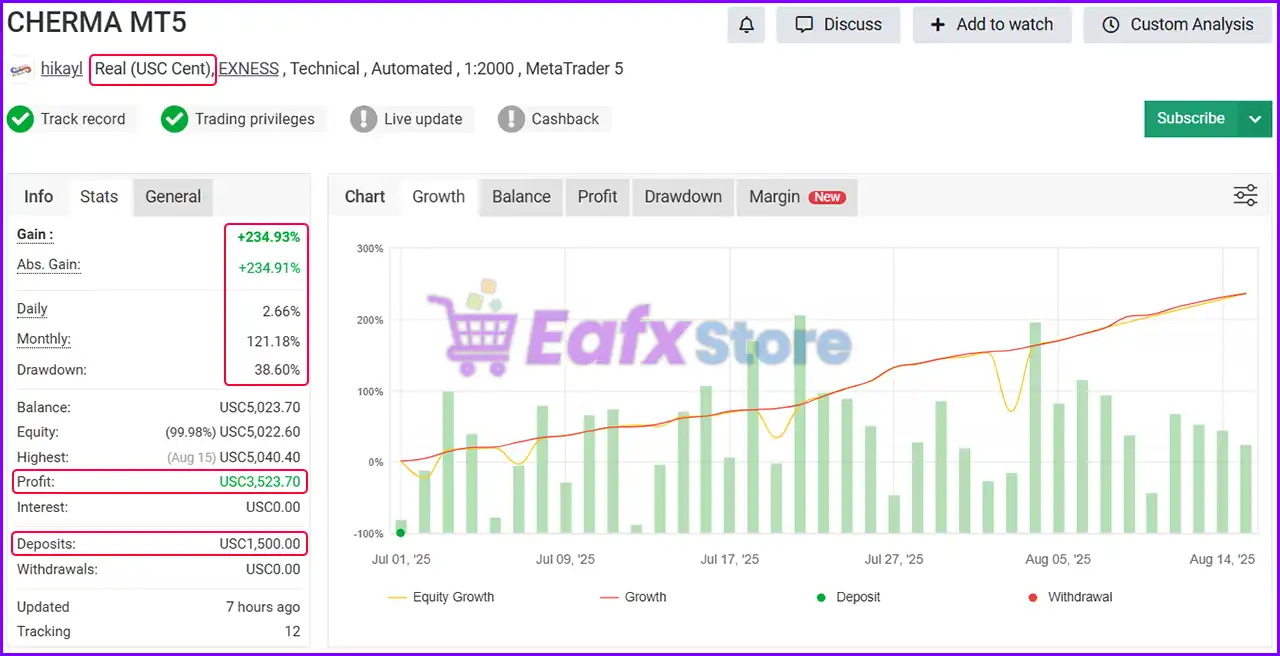Click the Profit label
This screenshot has height=656, width=1280.
36,482
